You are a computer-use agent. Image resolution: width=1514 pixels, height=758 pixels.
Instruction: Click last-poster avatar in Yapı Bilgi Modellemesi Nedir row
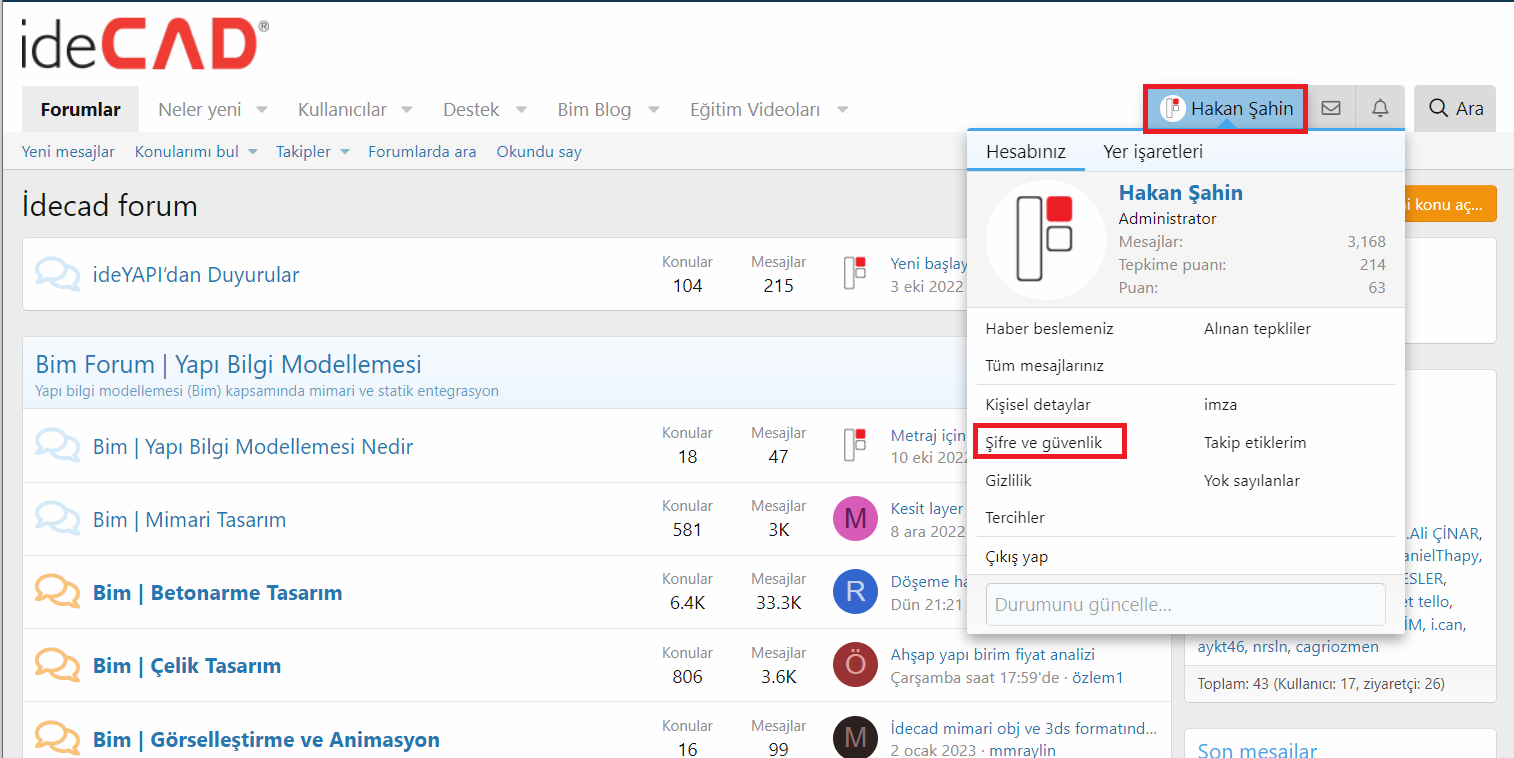855,445
